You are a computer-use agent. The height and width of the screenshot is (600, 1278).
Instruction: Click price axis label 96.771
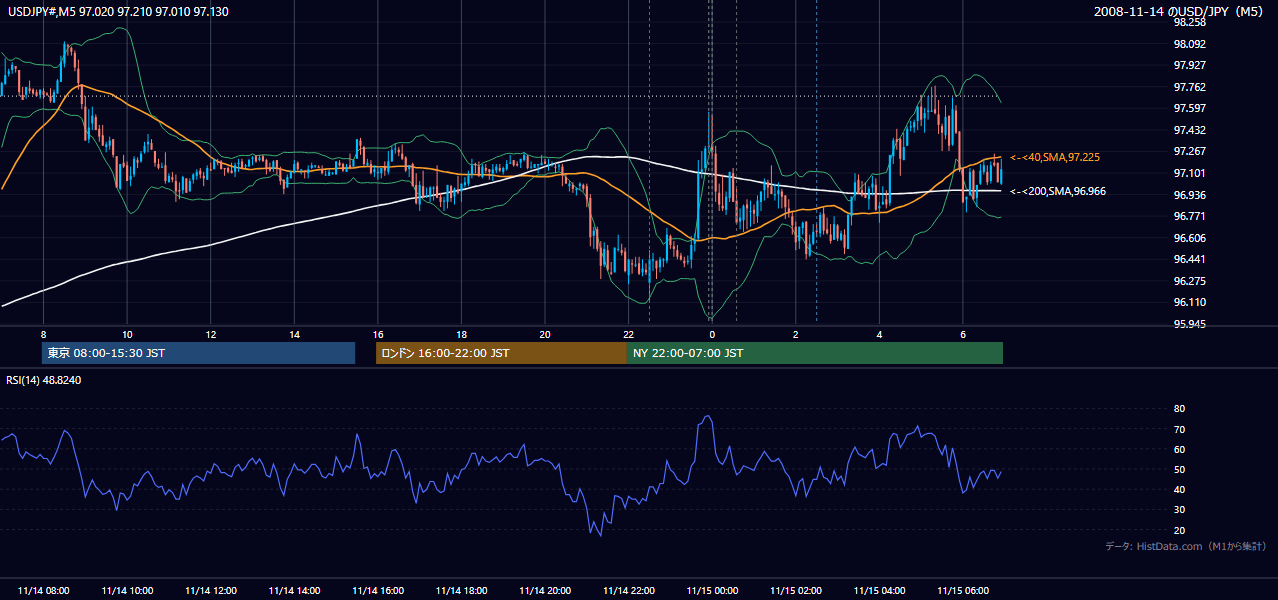(x=1189, y=216)
